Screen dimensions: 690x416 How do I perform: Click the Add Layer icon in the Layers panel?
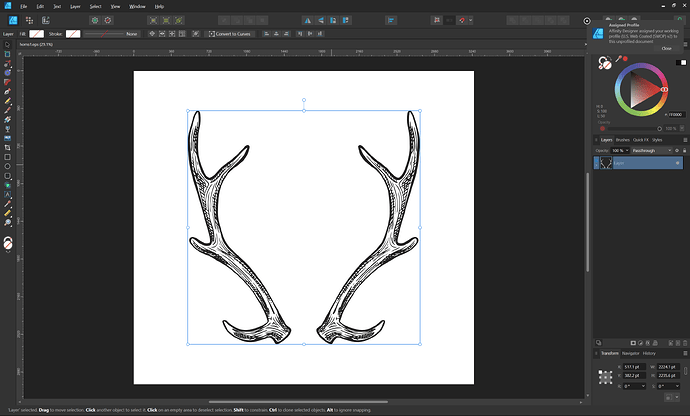671,343
